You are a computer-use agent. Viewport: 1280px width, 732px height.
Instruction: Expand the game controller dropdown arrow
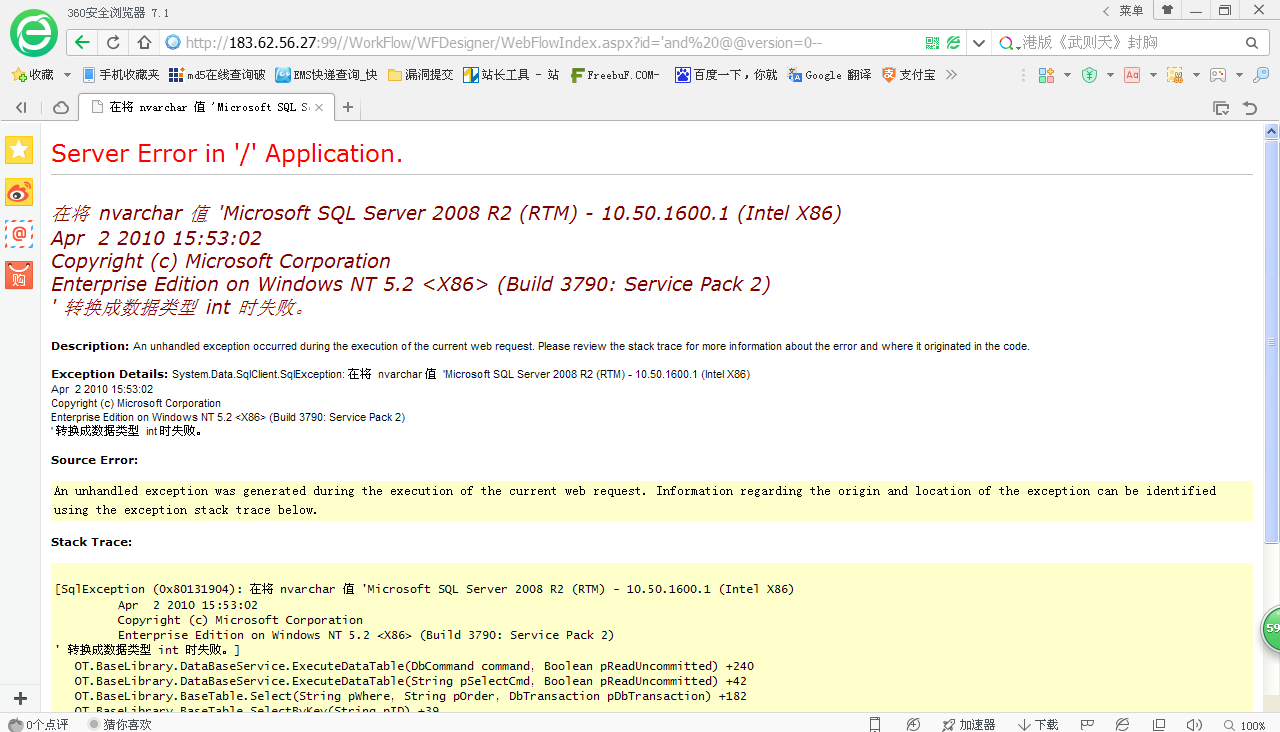click(1239, 75)
